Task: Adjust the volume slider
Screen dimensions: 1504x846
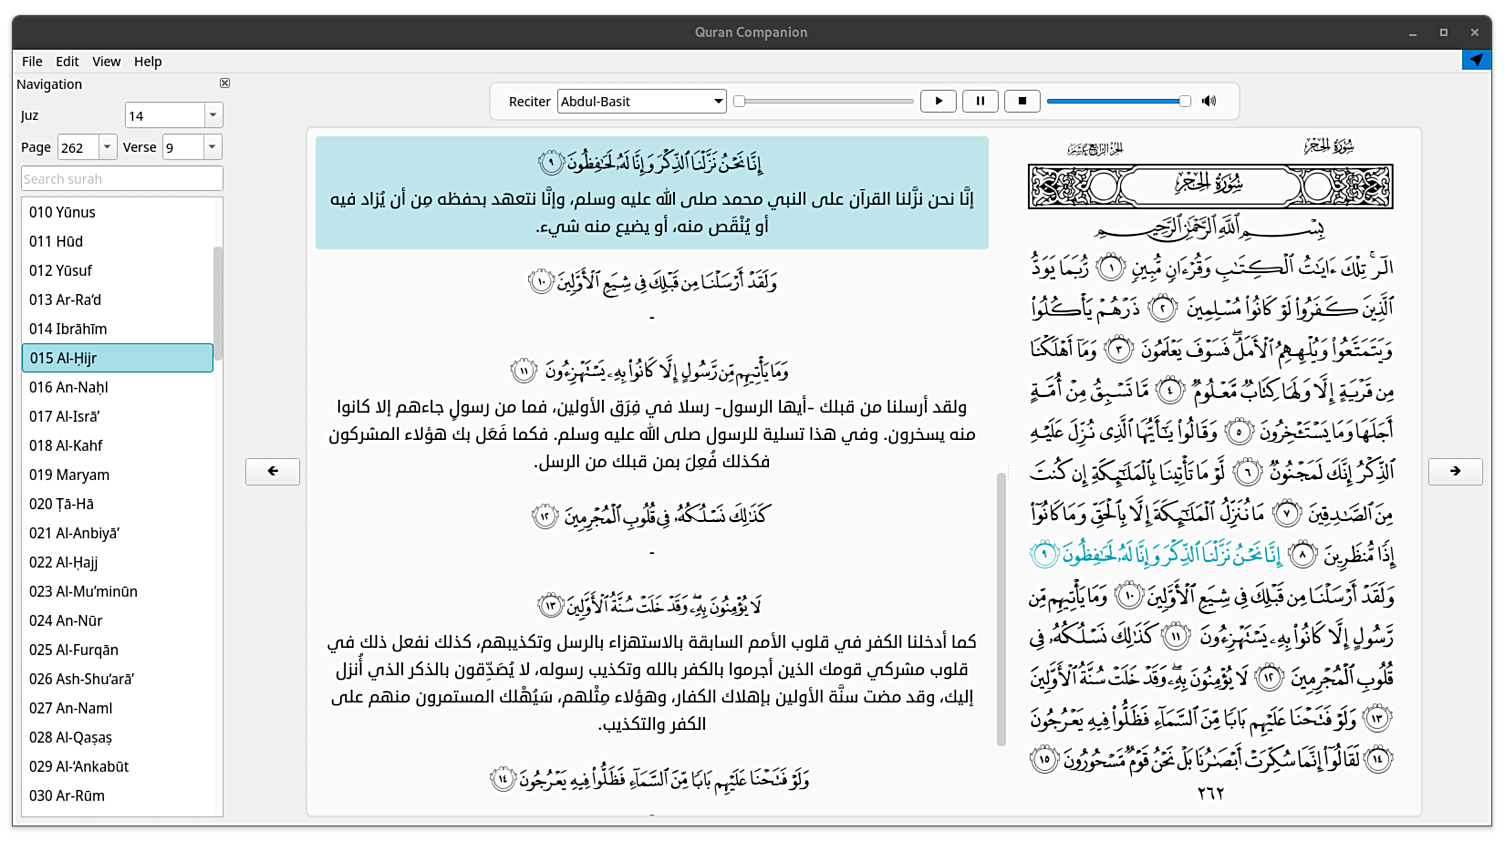Action: point(1117,101)
